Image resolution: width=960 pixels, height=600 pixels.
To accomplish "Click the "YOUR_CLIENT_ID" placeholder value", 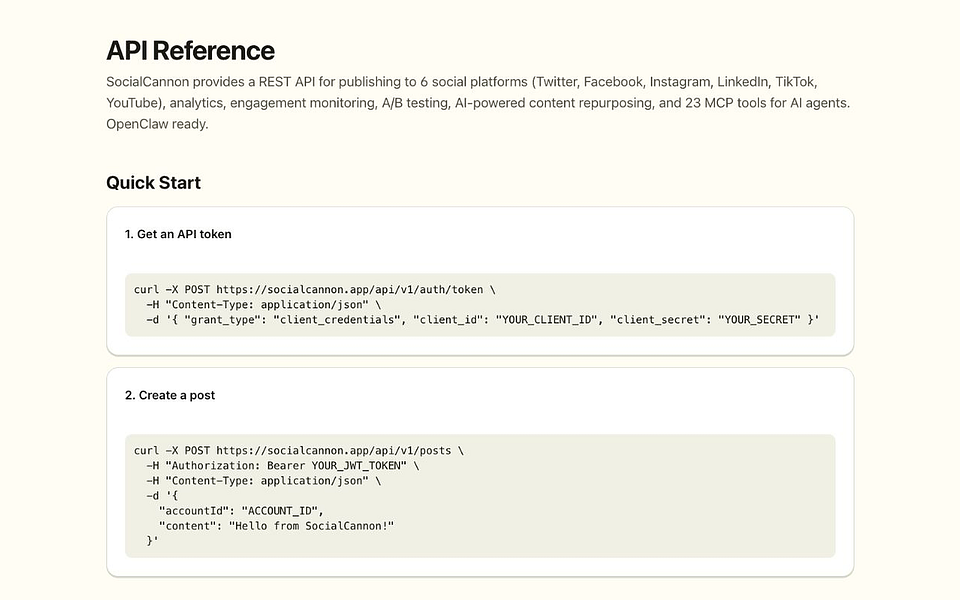I will tap(546, 320).
